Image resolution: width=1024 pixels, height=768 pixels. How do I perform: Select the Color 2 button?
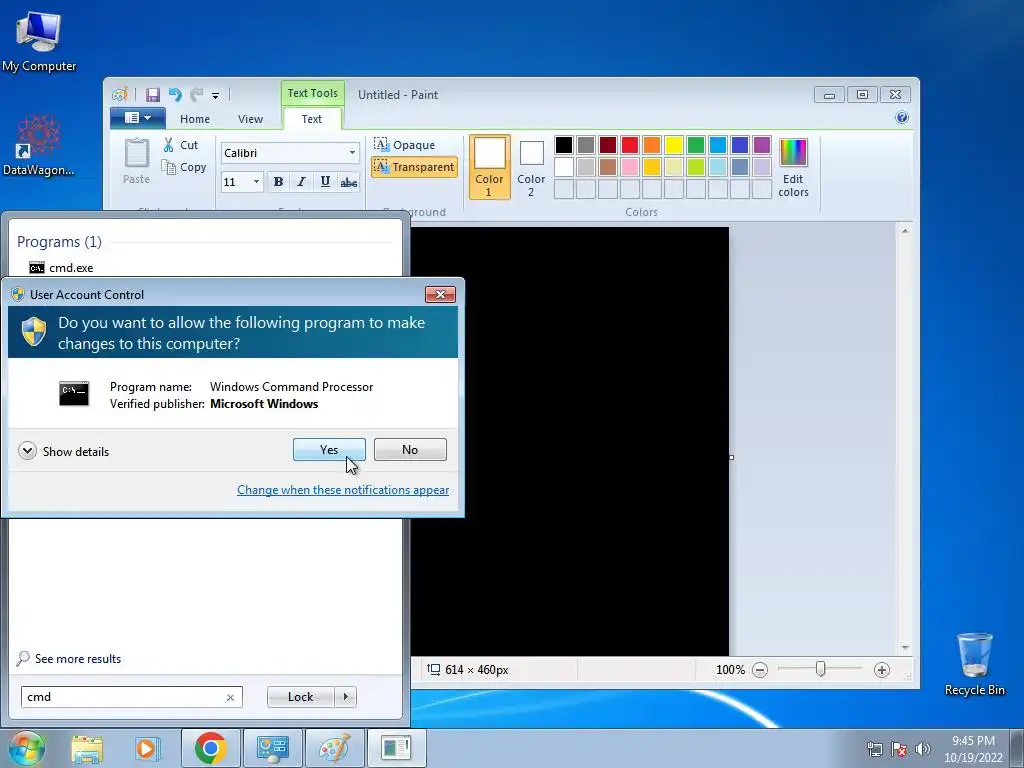(531, 167)
